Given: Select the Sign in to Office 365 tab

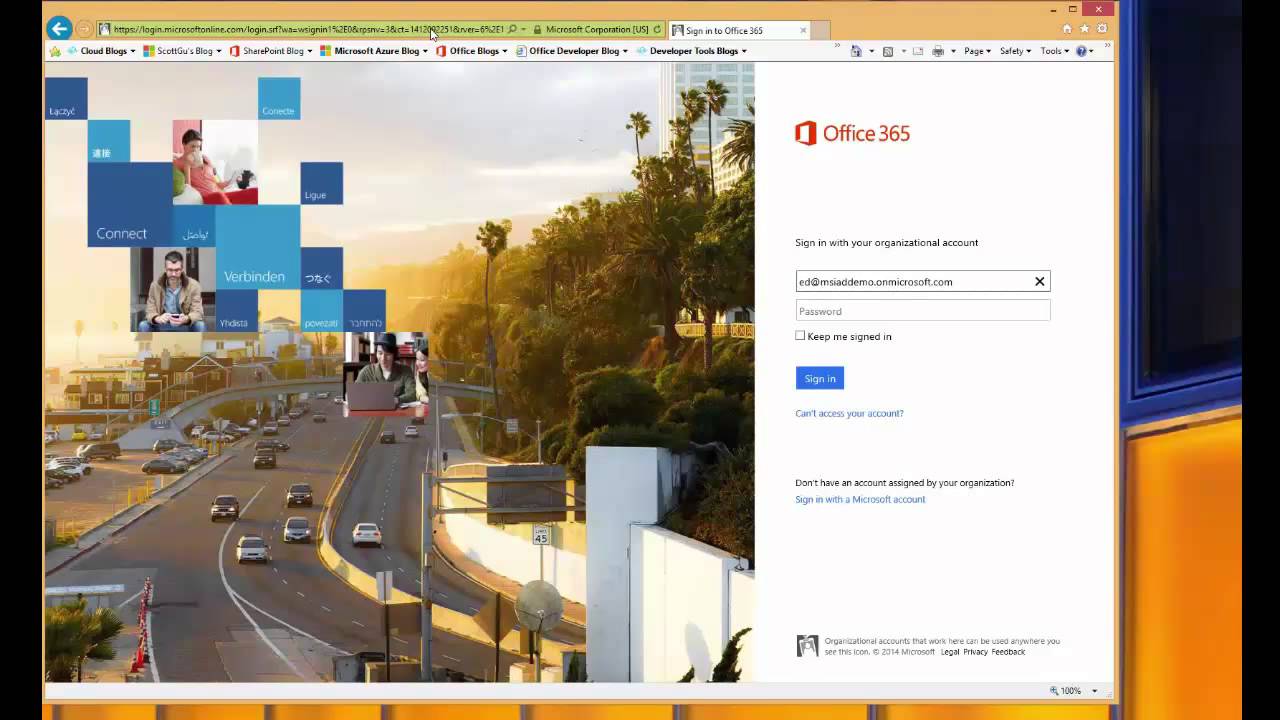Looking at the screenshot, I should coord(740,30).
